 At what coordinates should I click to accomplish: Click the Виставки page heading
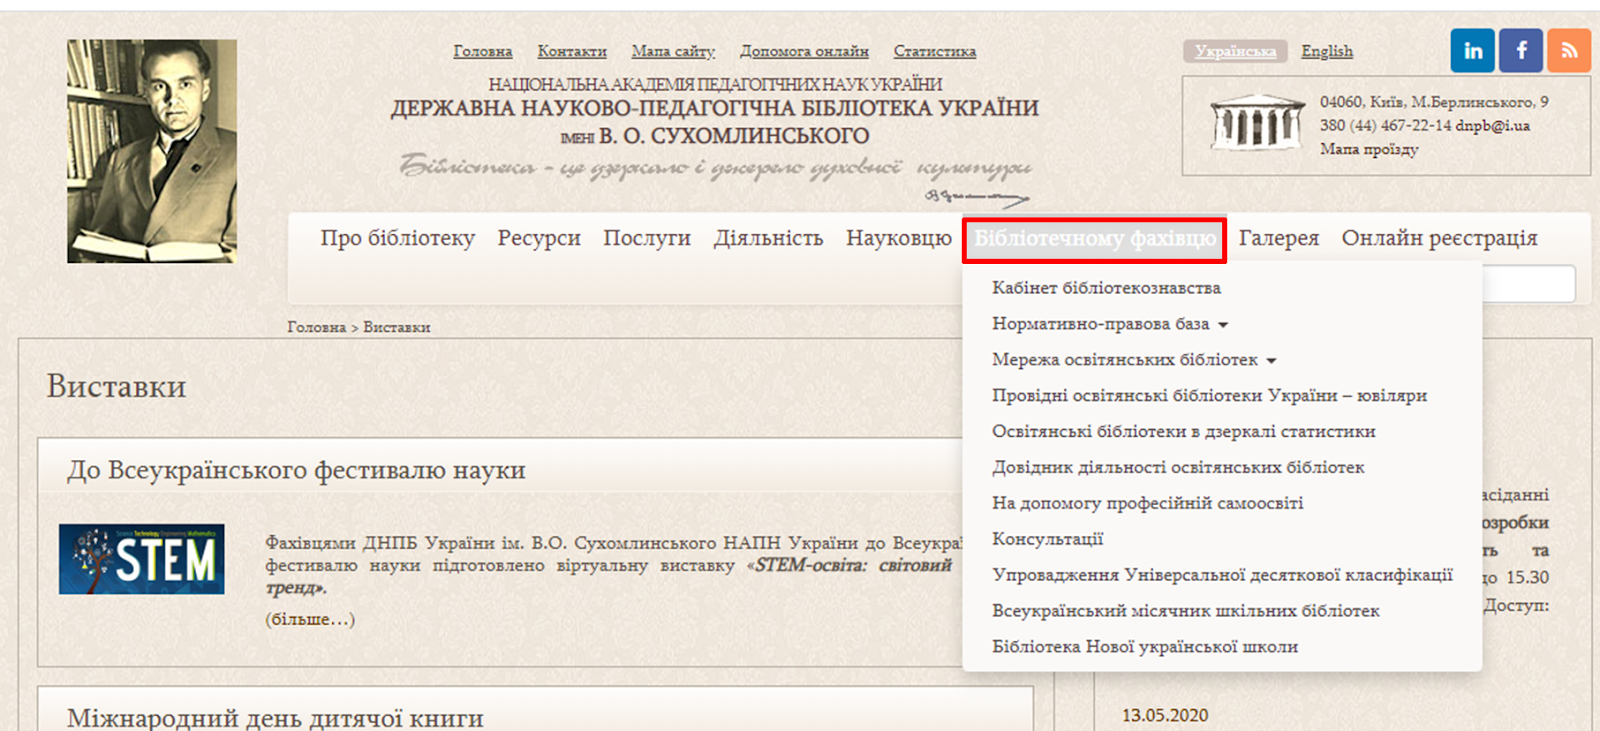[116, 386]
